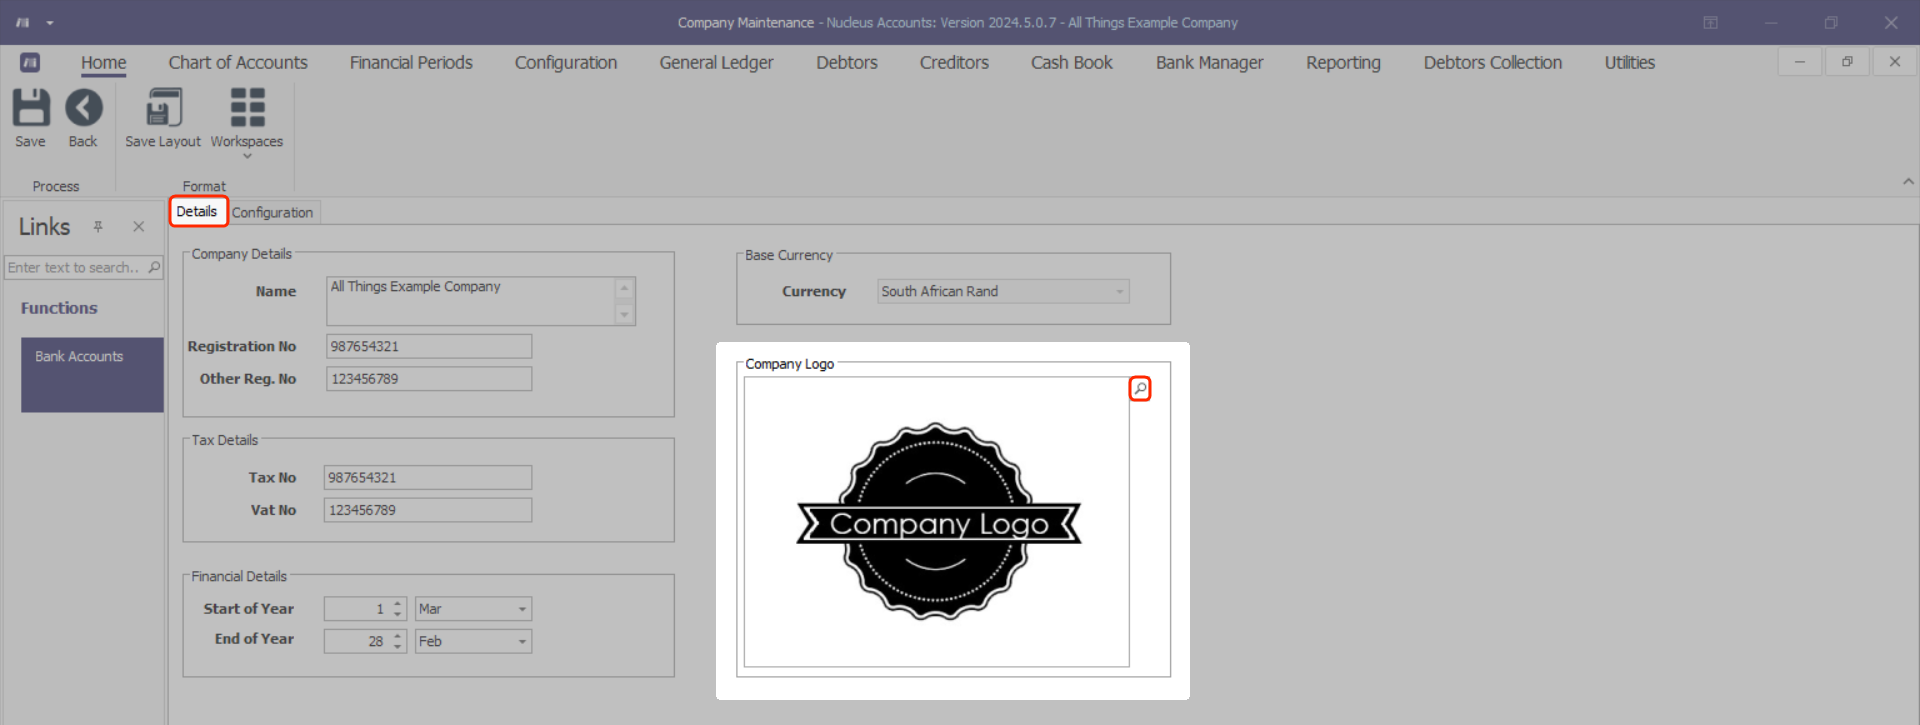Open the Bank Manager tab
1920x725 pixels.
[x=1210, y=62]
